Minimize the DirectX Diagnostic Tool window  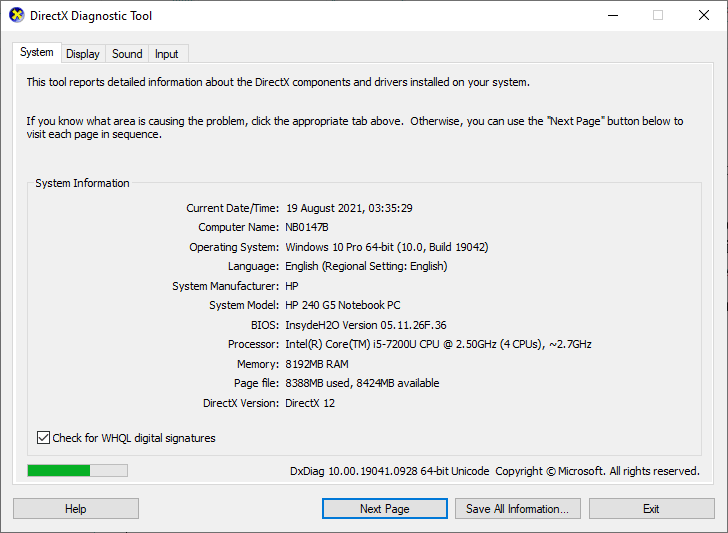(x=612, y=16)
